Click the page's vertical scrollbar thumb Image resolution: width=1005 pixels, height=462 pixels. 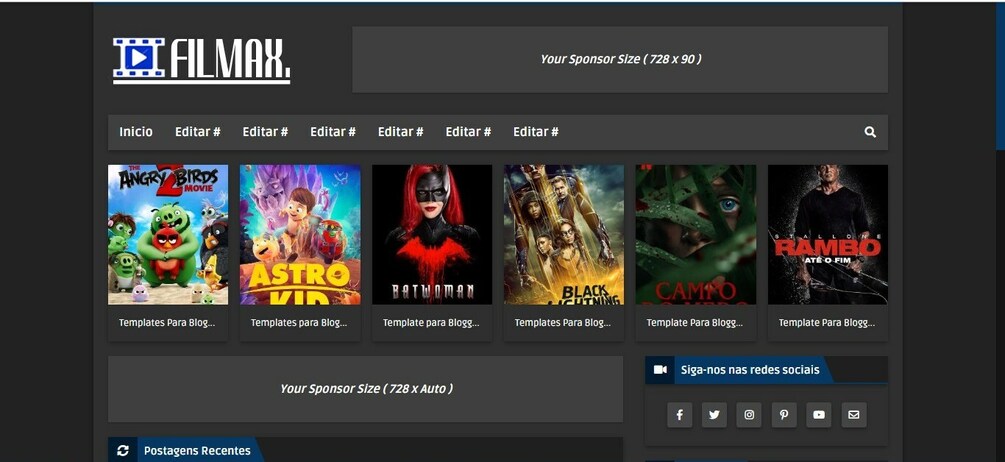(x=1001, y=77)
